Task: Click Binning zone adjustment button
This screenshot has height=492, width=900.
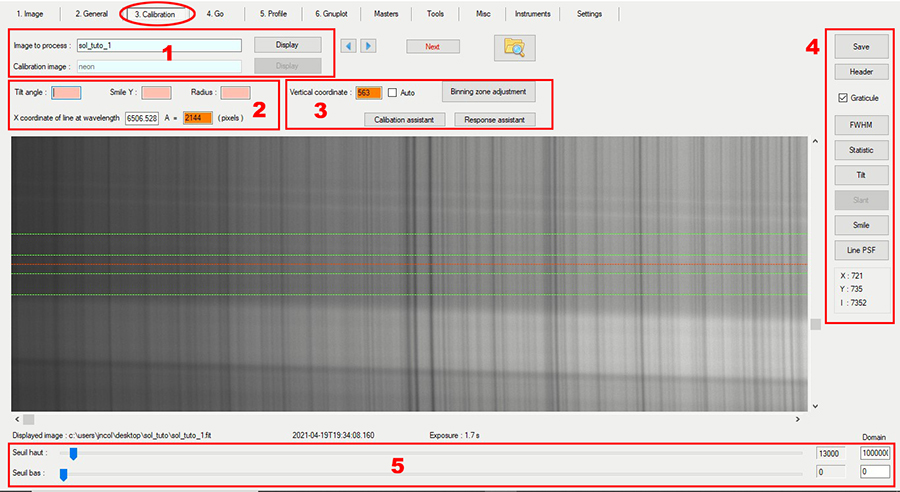Action: (x=489, y=92)
